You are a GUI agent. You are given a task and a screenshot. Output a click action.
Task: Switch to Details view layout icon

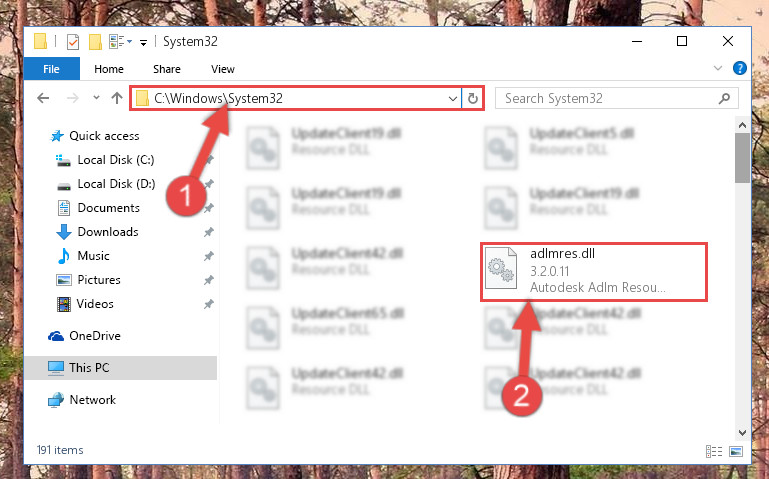(714, 451)
